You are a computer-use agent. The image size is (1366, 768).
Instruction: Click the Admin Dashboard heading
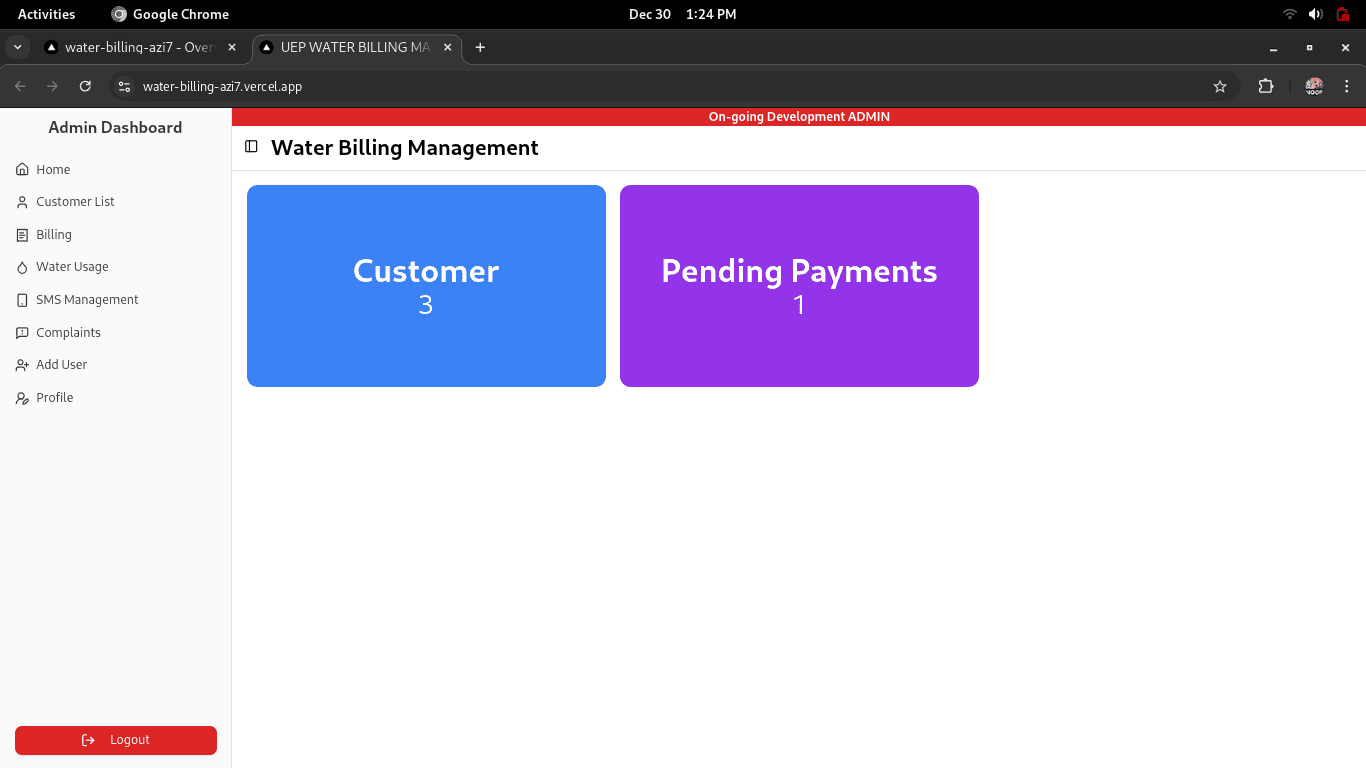coord(115,127)
